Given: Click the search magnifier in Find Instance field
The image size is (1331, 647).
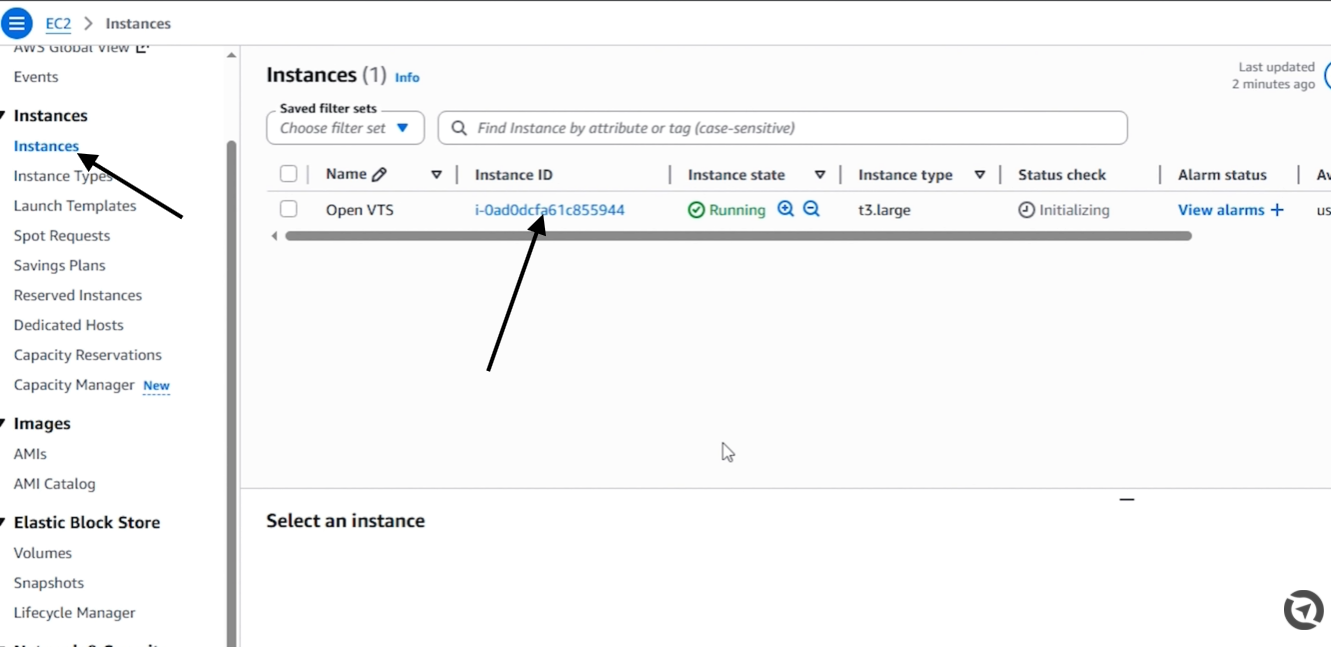Looking at the screenshot, I should tap(459, 128).
